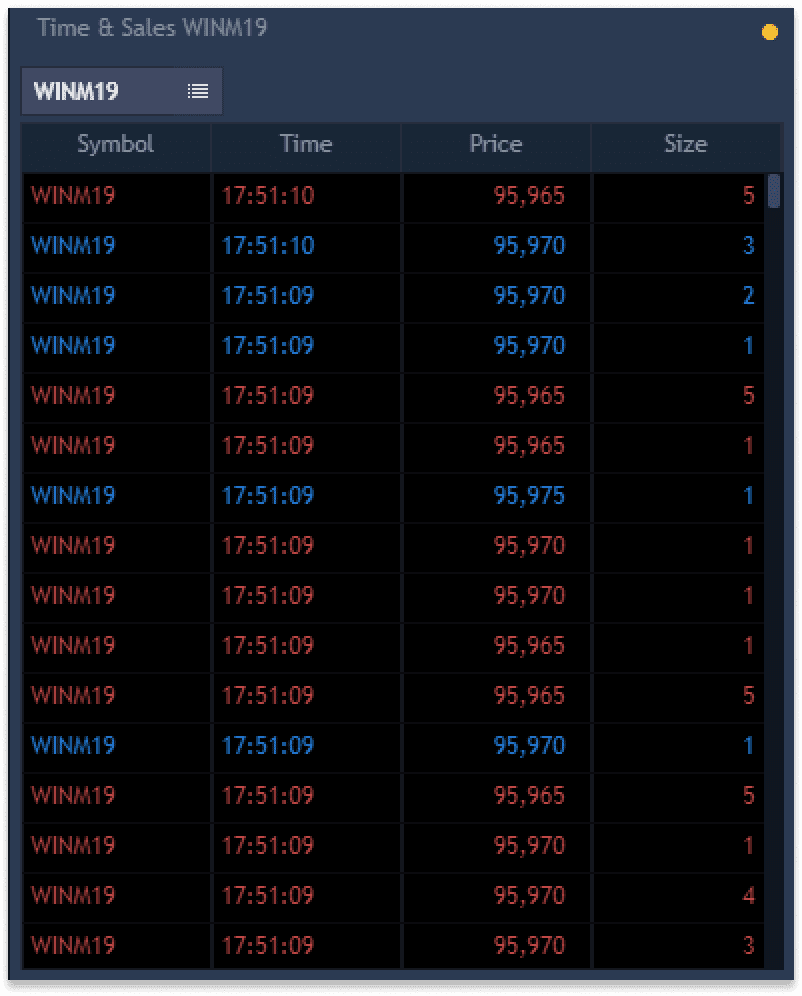This screenshot has width=802, height=996.
Task: Sort trades by the Time column
Action: [306, 146]
